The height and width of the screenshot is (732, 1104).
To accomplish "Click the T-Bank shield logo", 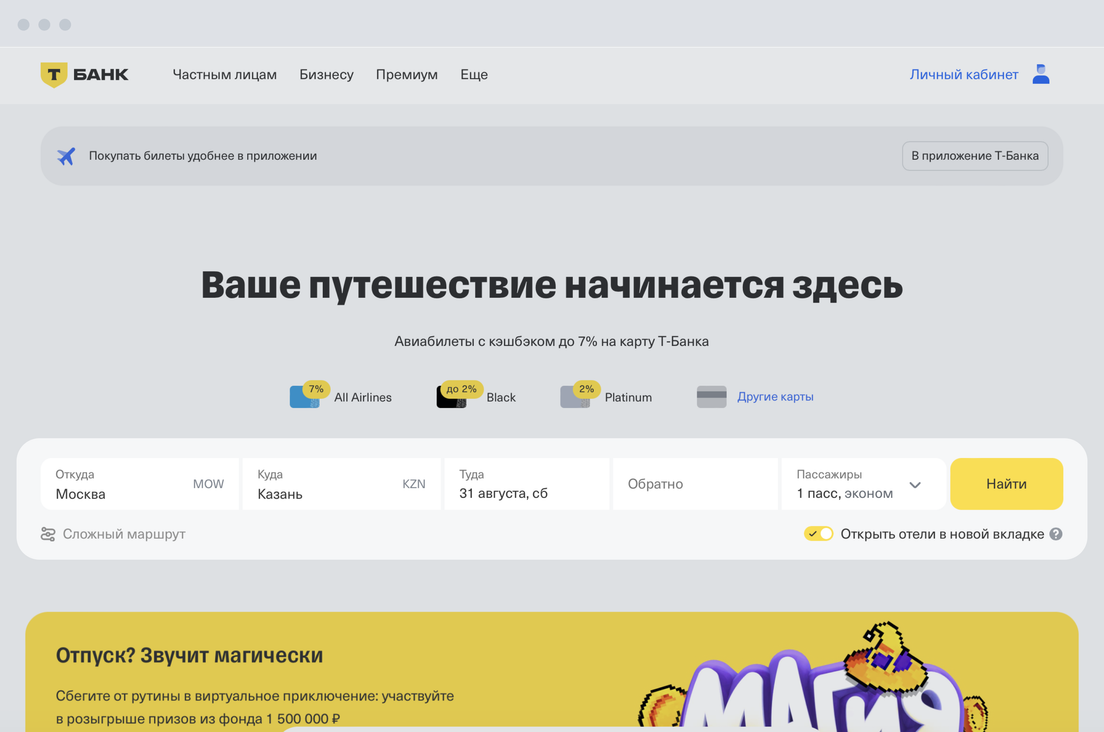I will point(54,74).
